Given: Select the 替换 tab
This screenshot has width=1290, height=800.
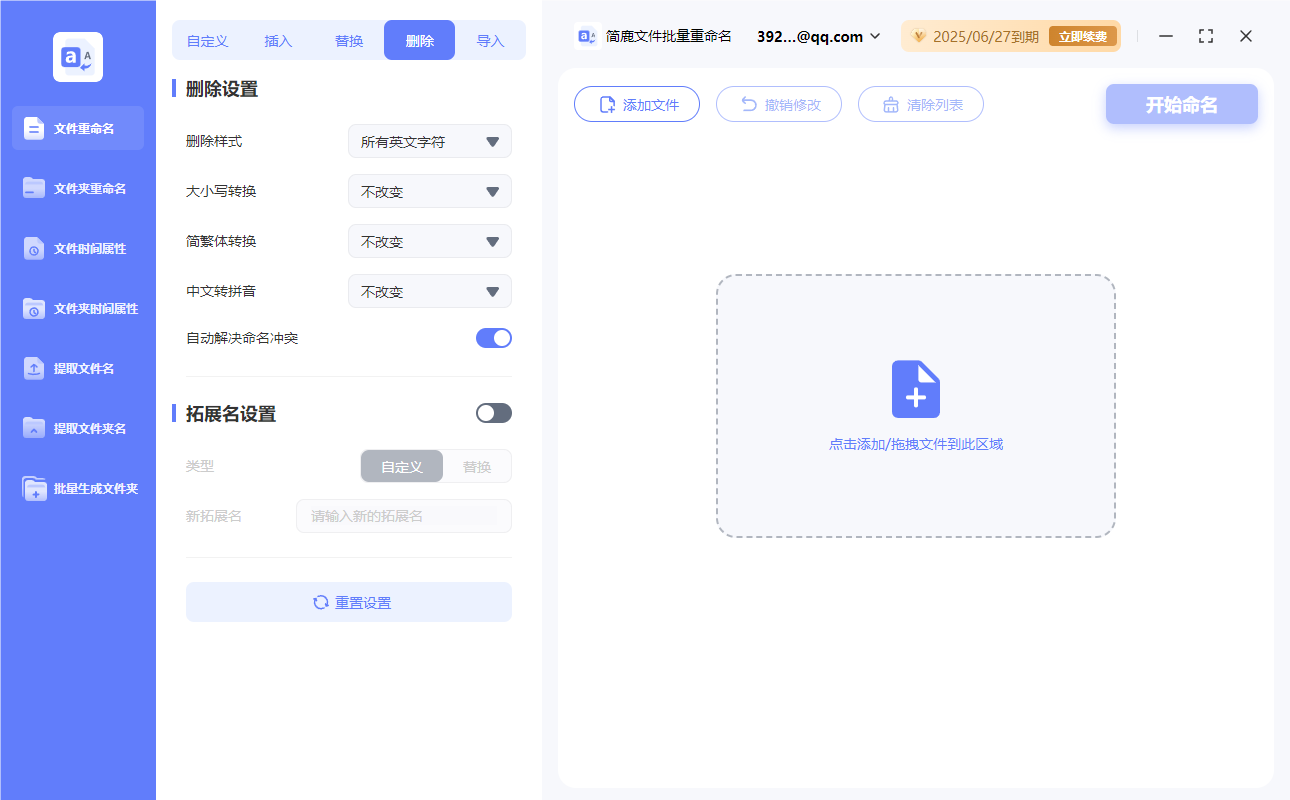Looking at the screenshot, I should 349,39.
